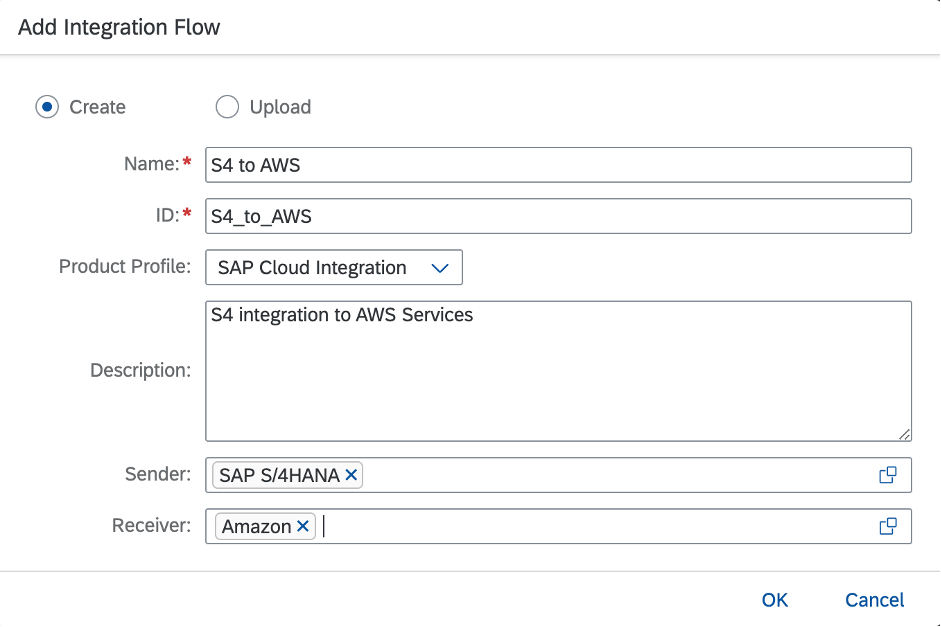Confirm with the OK button
This screenshot has height=627, width=941.
[774, 600]
